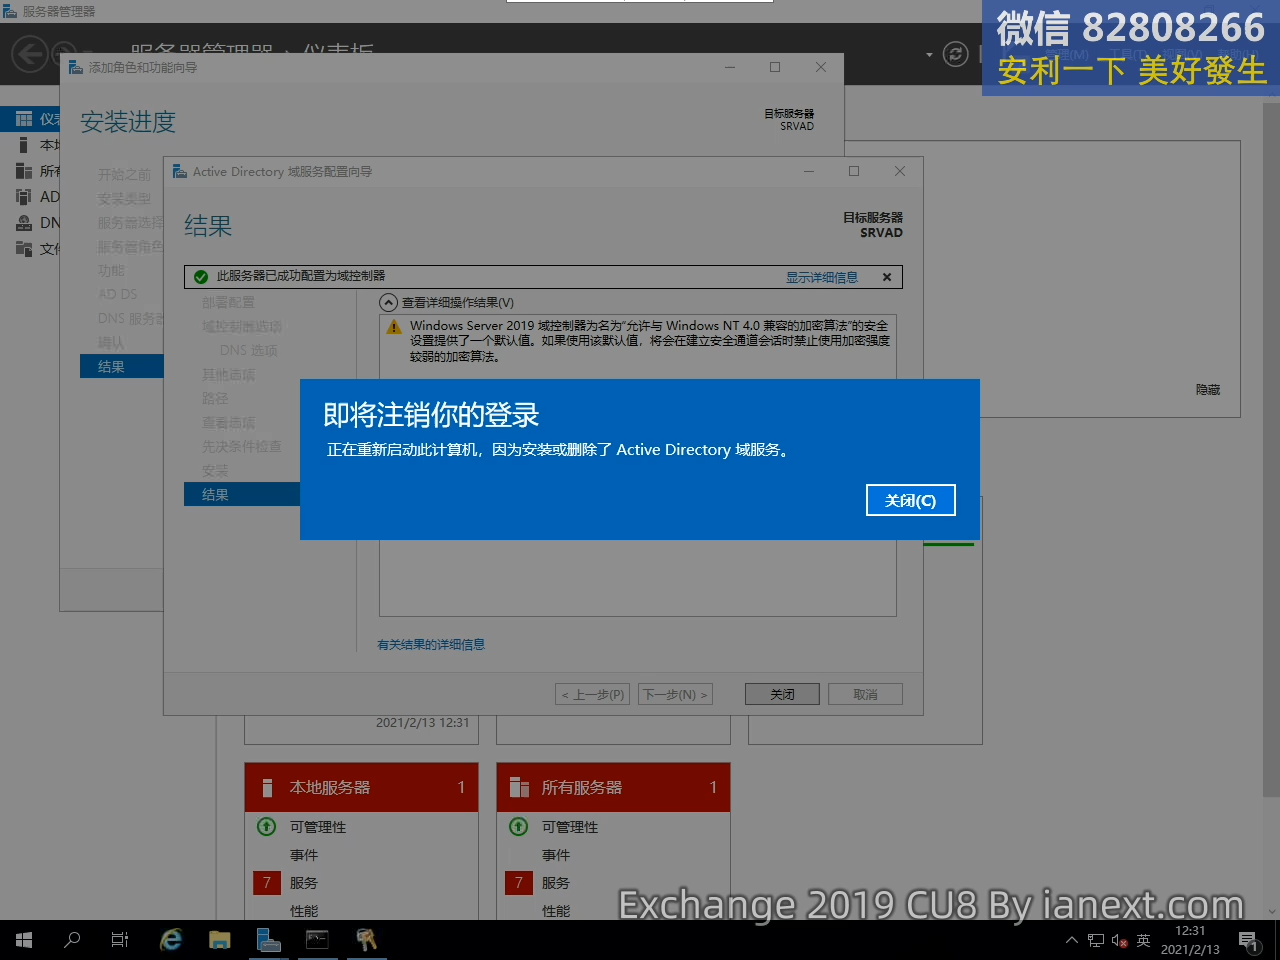Select the AD DS step in Add Roles wizard
The image size is (1280, 960).
click(x=117, y=294)
